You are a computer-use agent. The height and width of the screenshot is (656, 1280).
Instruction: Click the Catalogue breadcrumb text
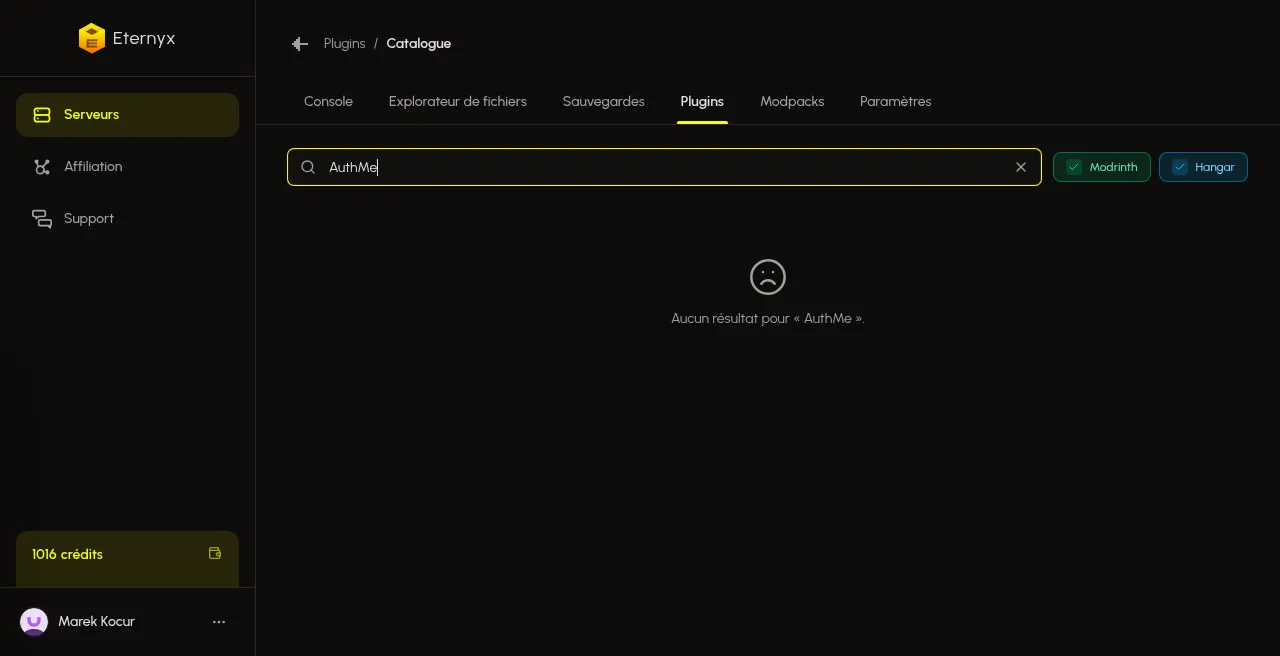click(418, 44)
